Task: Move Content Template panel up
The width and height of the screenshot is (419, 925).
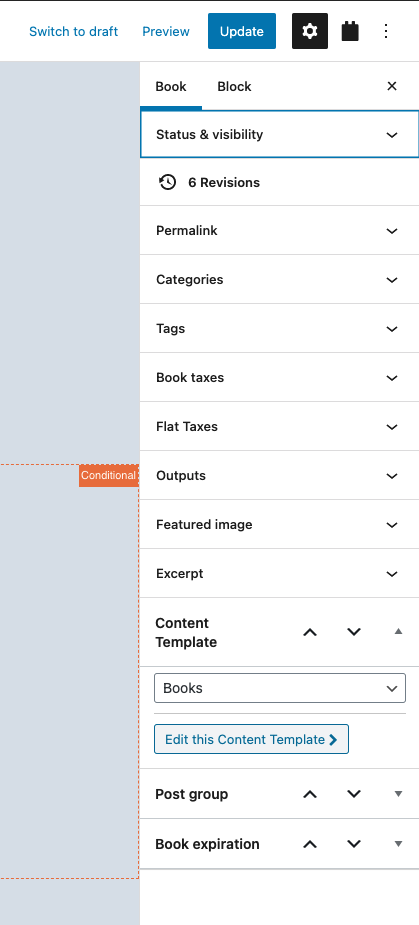Action: (x=310, y=632)
